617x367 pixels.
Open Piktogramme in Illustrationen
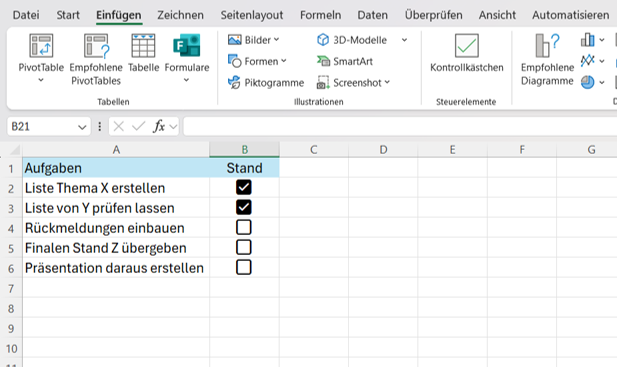click(x=266, y=83)
